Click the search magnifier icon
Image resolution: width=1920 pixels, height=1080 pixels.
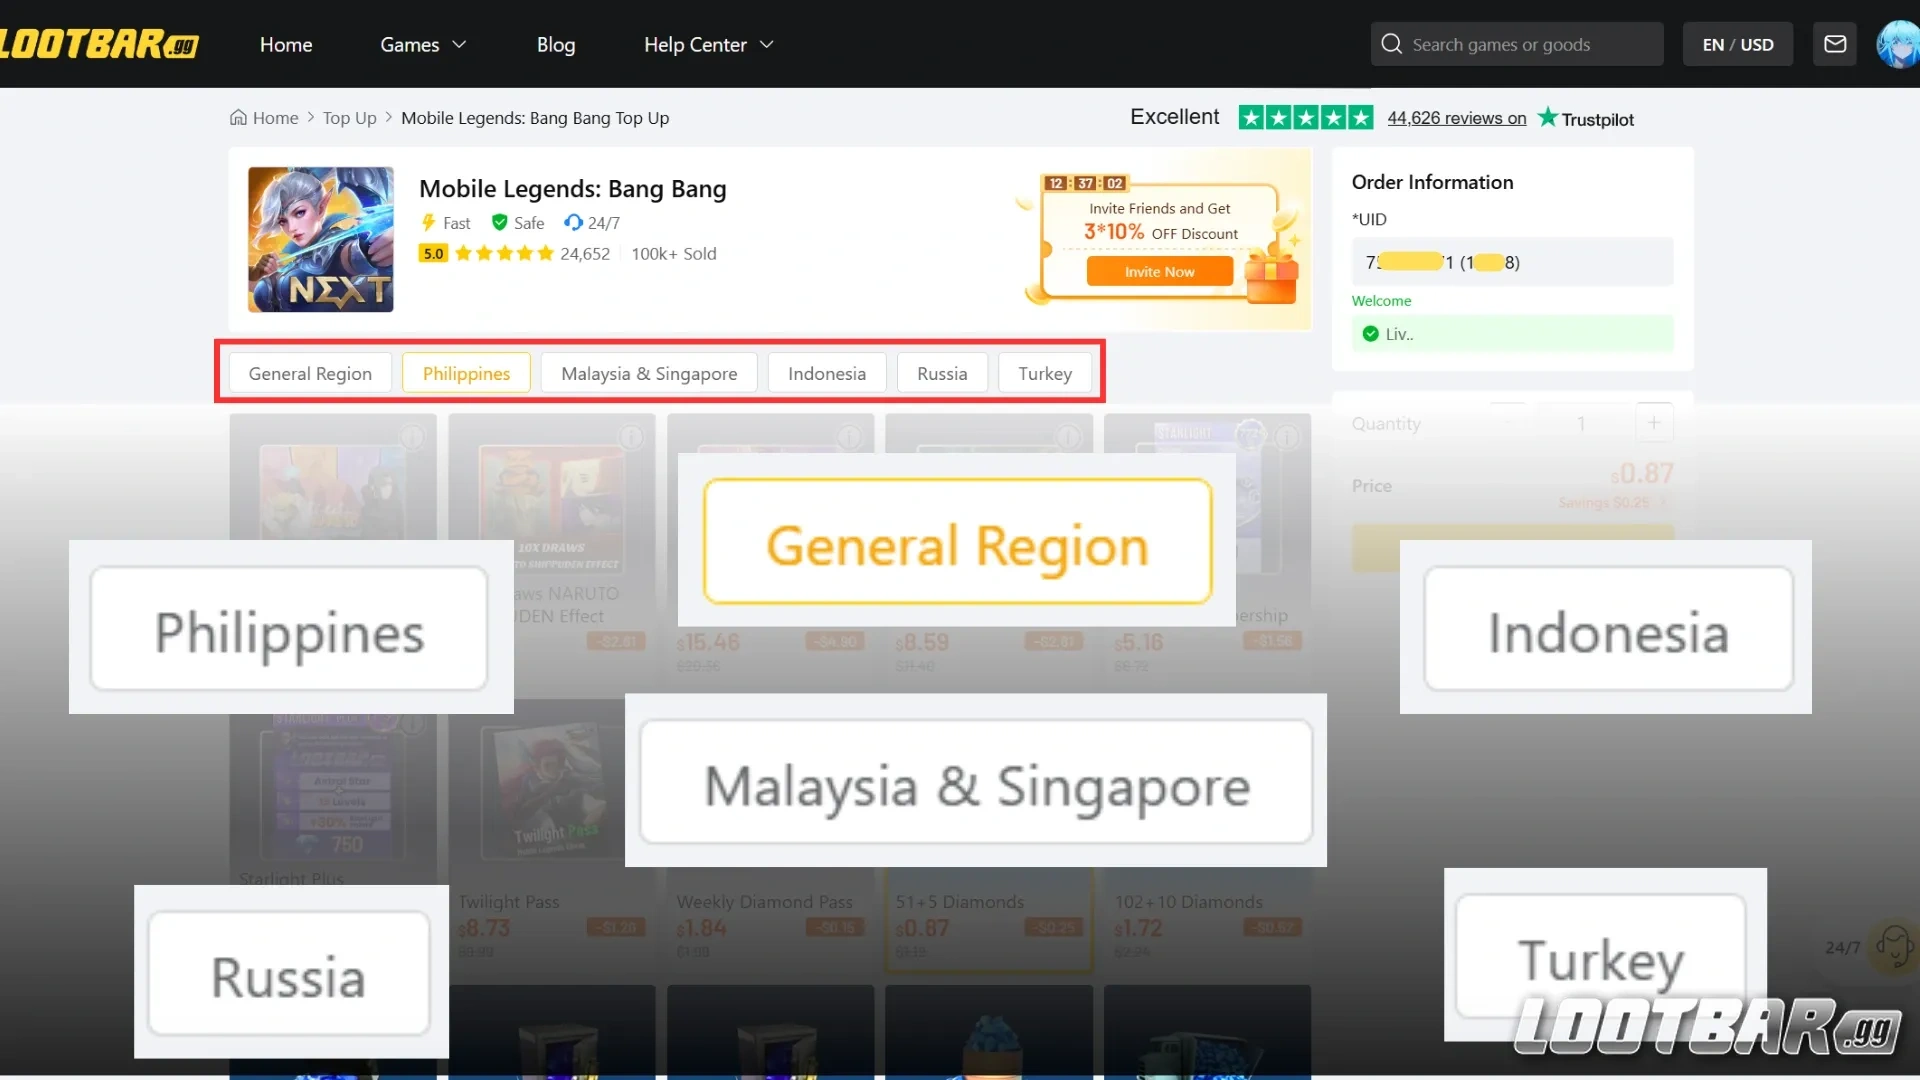coord(1391,44)
